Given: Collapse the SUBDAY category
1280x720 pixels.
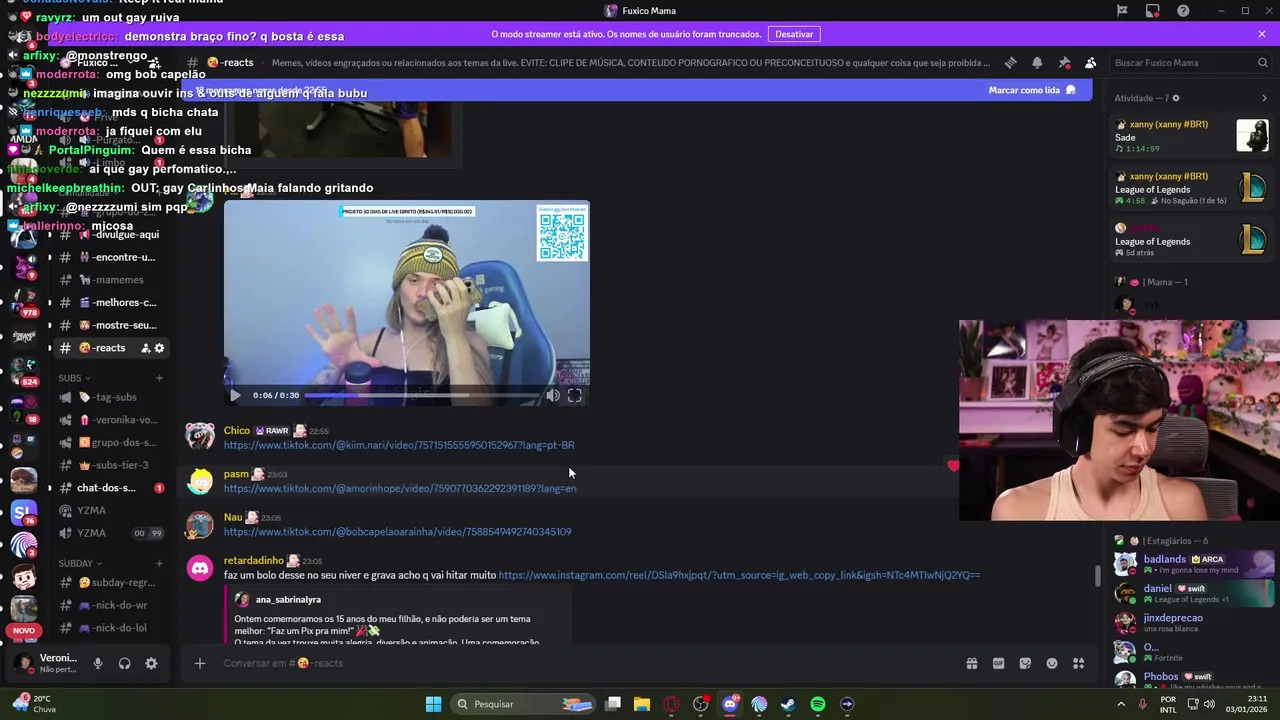Looking at the screenshot, I should click(x=80, y=563).
